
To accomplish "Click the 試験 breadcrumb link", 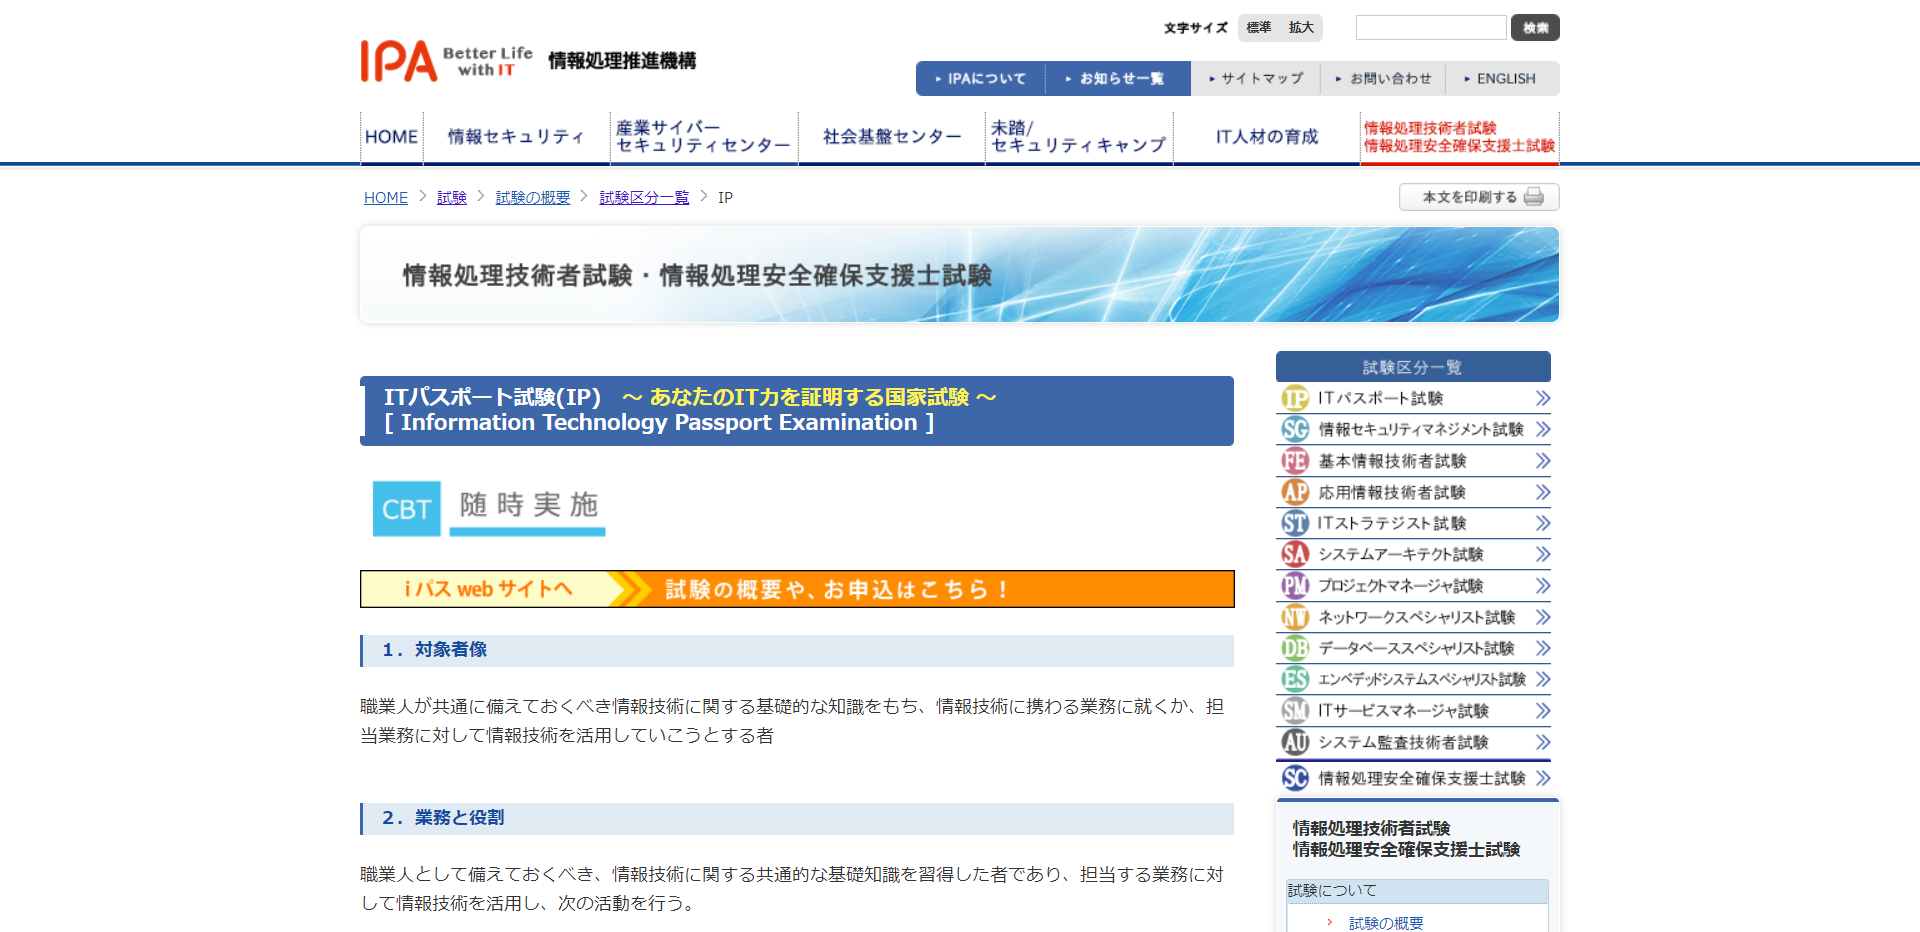I will (x=452, y=198).
